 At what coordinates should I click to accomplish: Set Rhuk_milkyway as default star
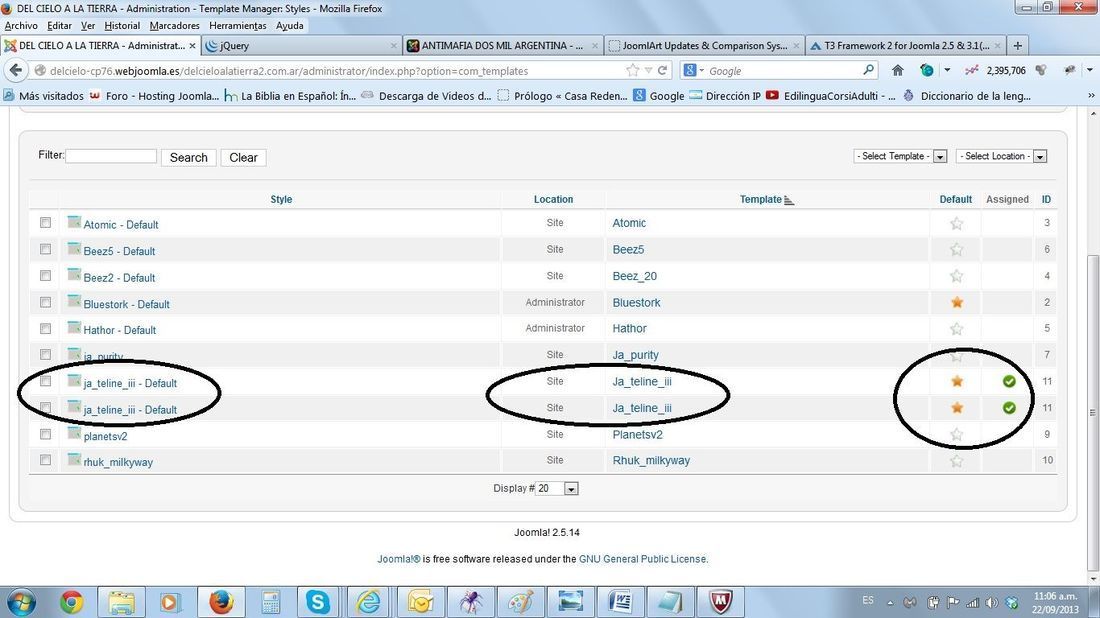[x=956, y=462]
